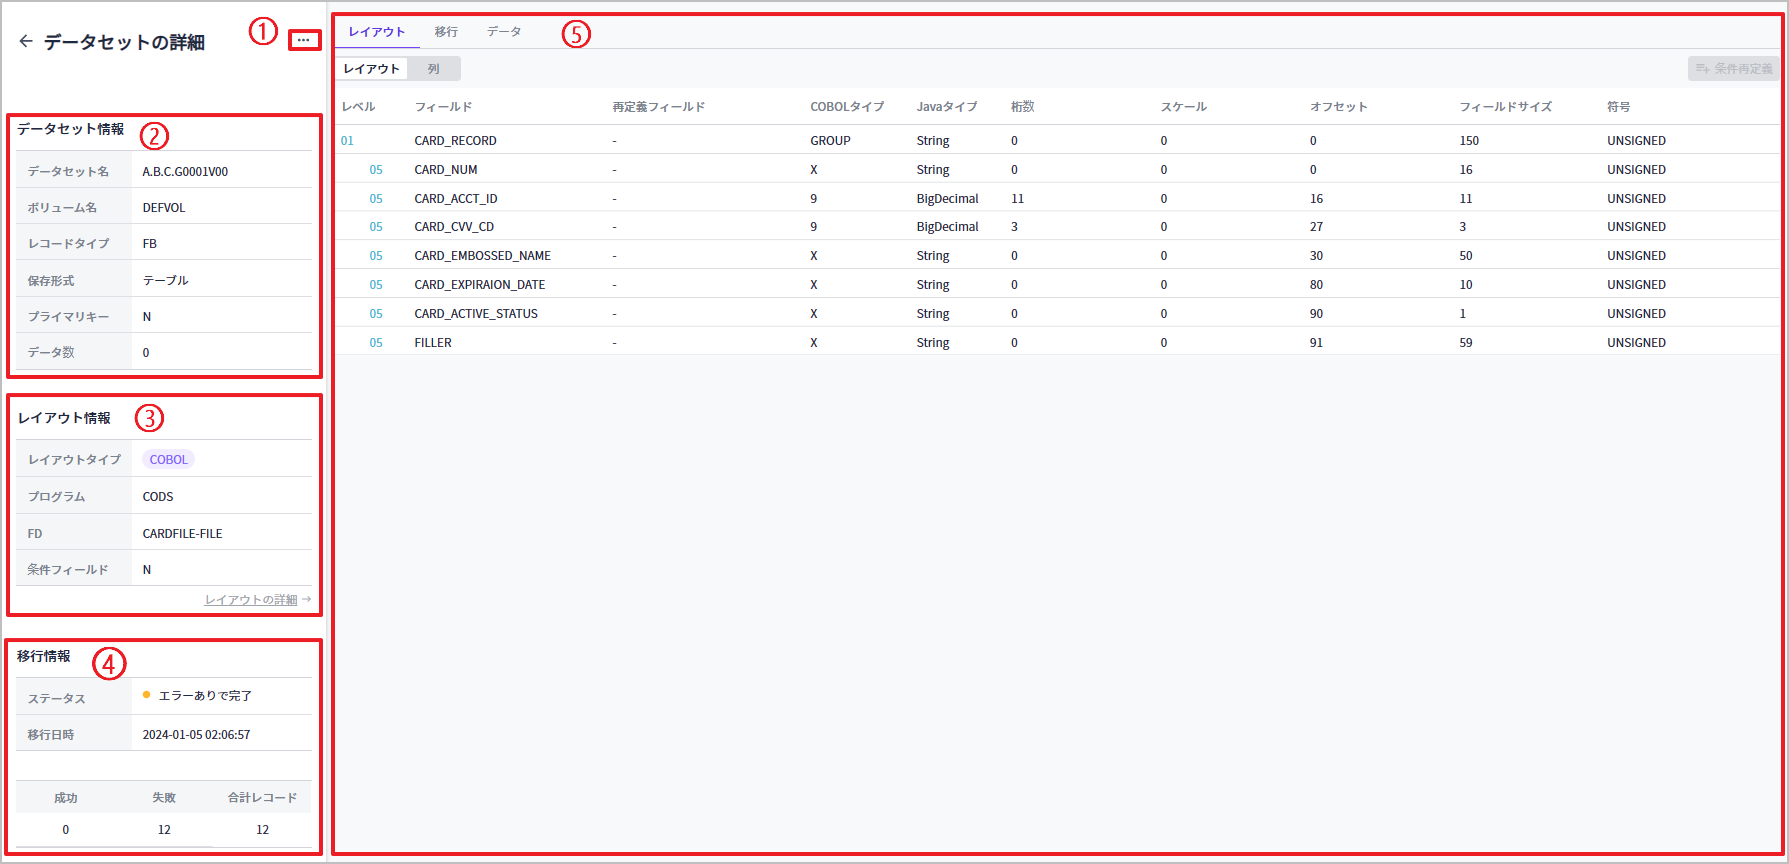Select the CARD_EMBOSSED_NAME field

pyautogui.click(x=483, y=256)
